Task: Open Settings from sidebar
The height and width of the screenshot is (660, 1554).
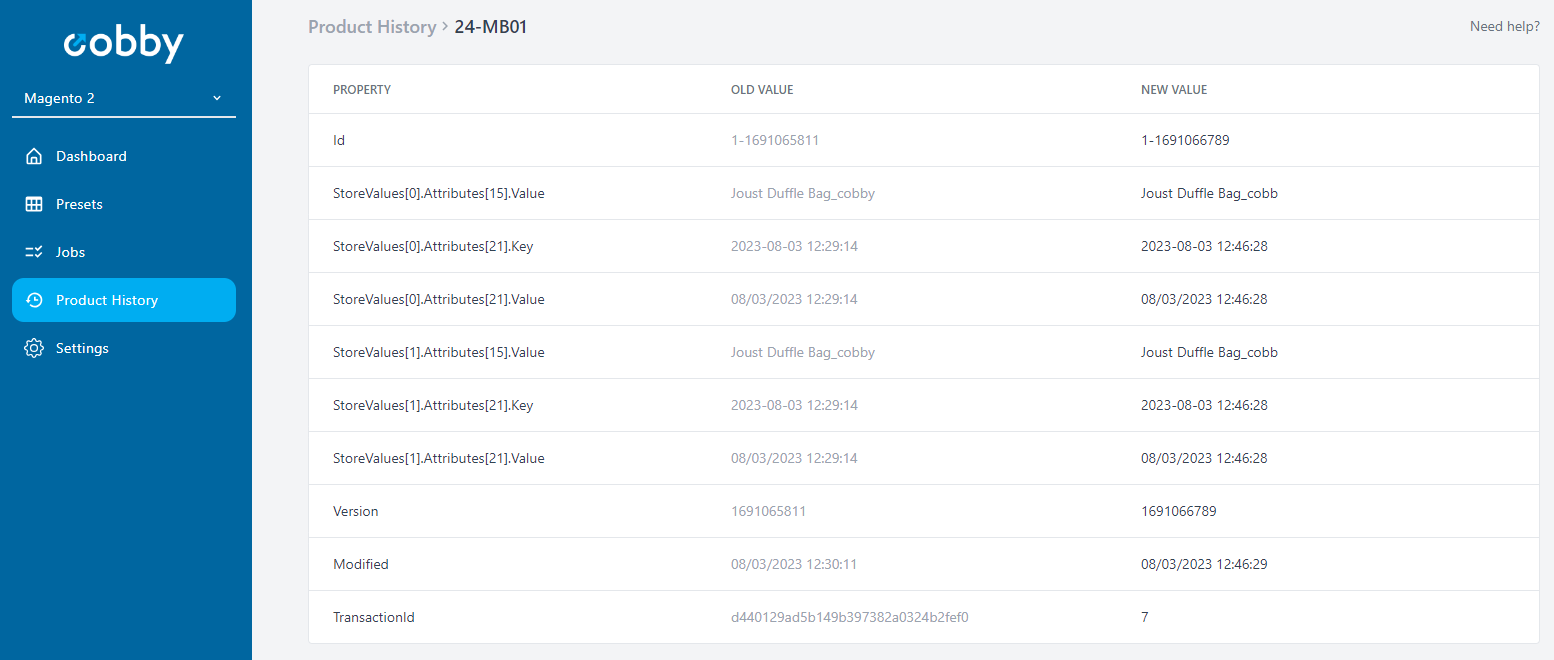Action: (x=124, y=348)
